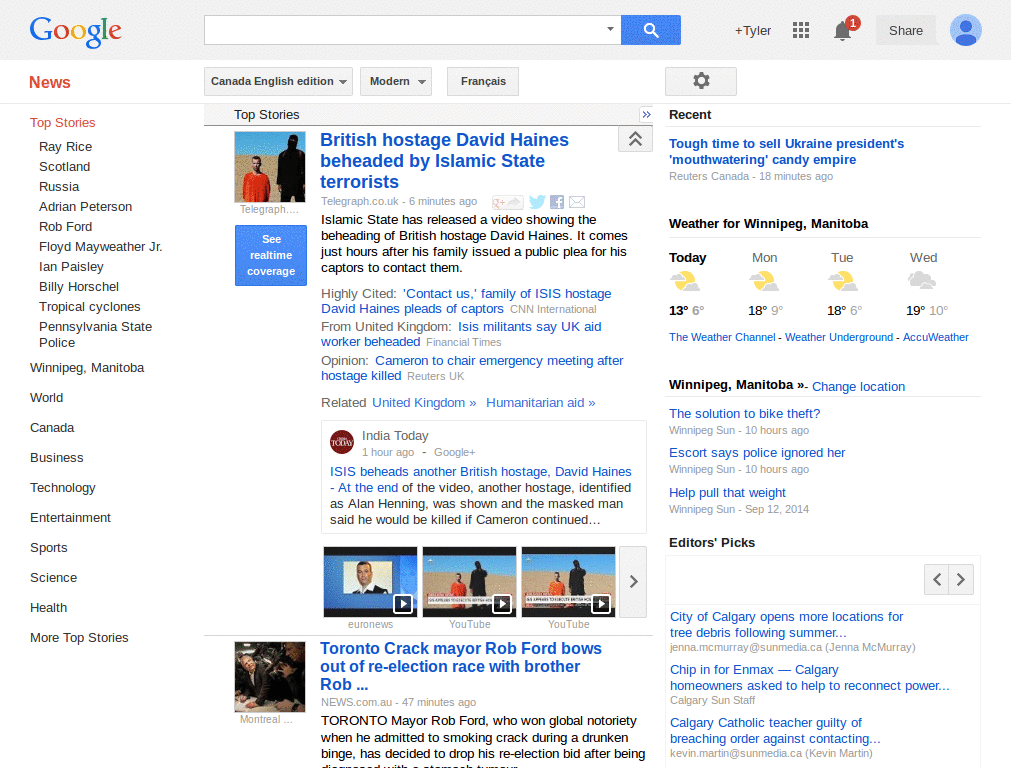Play the euronews video thumbnail
This screenshot has height=768, width=1024.
pos(370,582)
